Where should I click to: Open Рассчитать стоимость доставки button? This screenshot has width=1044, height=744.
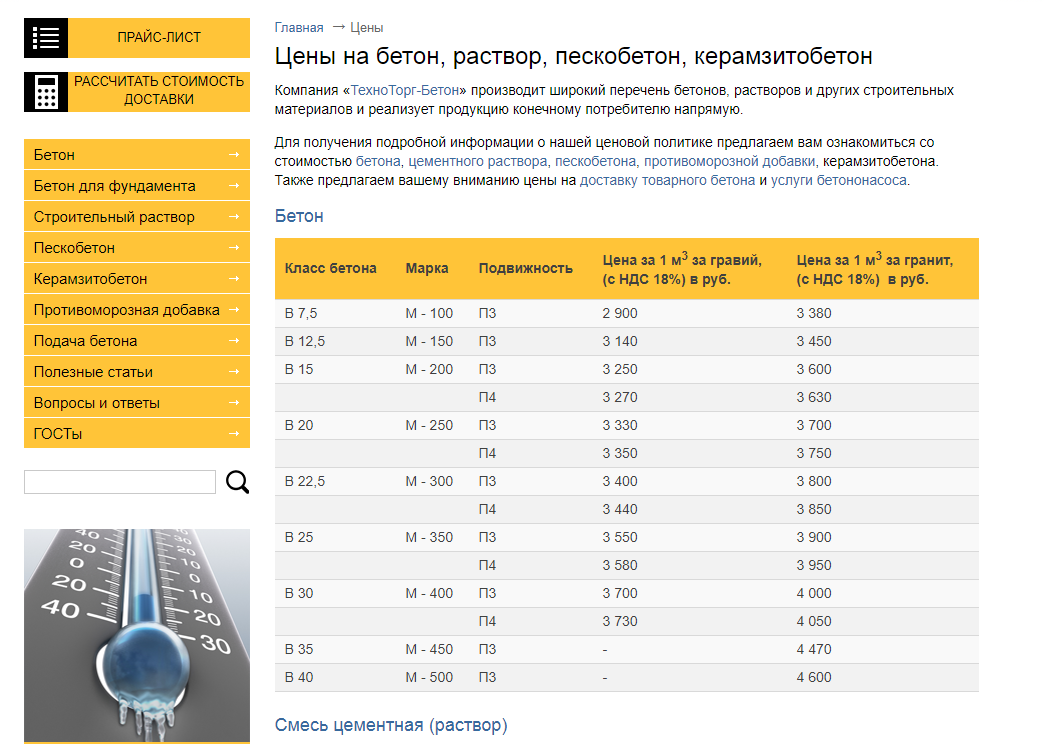[x=158, y=91]
